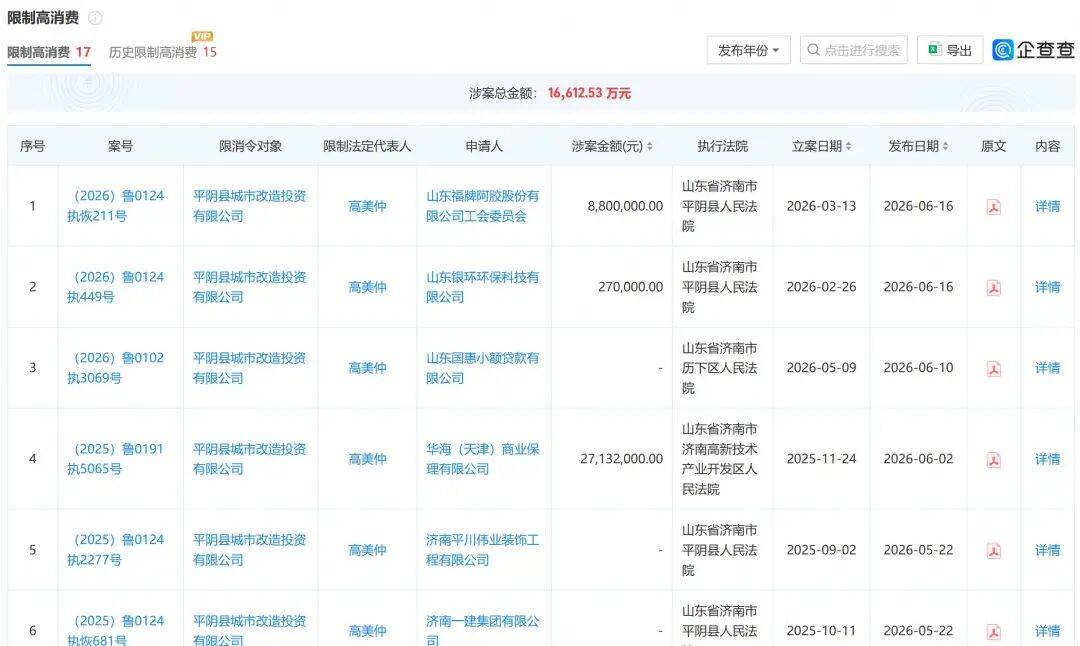Open applicant 济南一建集团有限公司
The image size is (1080, 646).
[483, 630]
